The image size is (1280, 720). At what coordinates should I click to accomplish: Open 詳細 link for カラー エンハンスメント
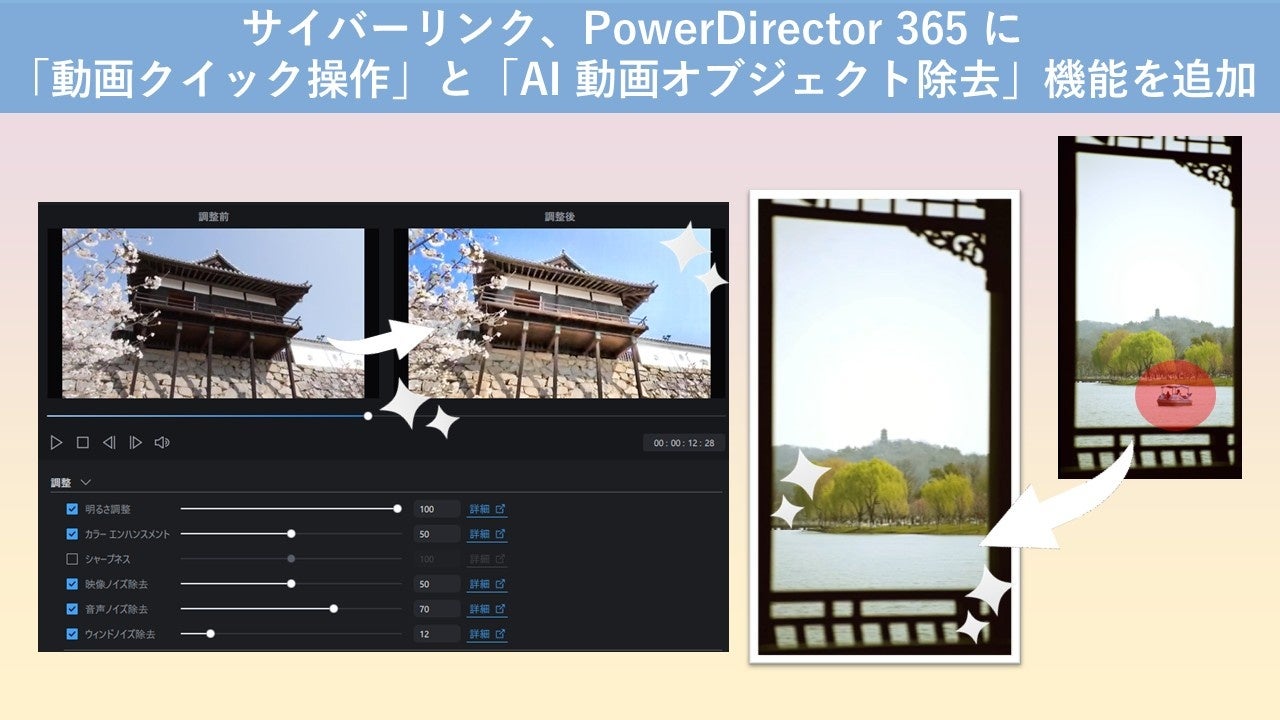point(488,534)
